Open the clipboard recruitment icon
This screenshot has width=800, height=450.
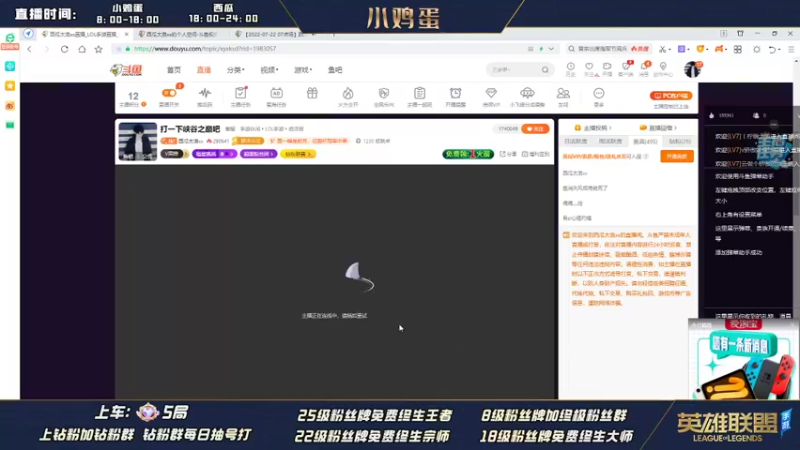pos(419,93)
